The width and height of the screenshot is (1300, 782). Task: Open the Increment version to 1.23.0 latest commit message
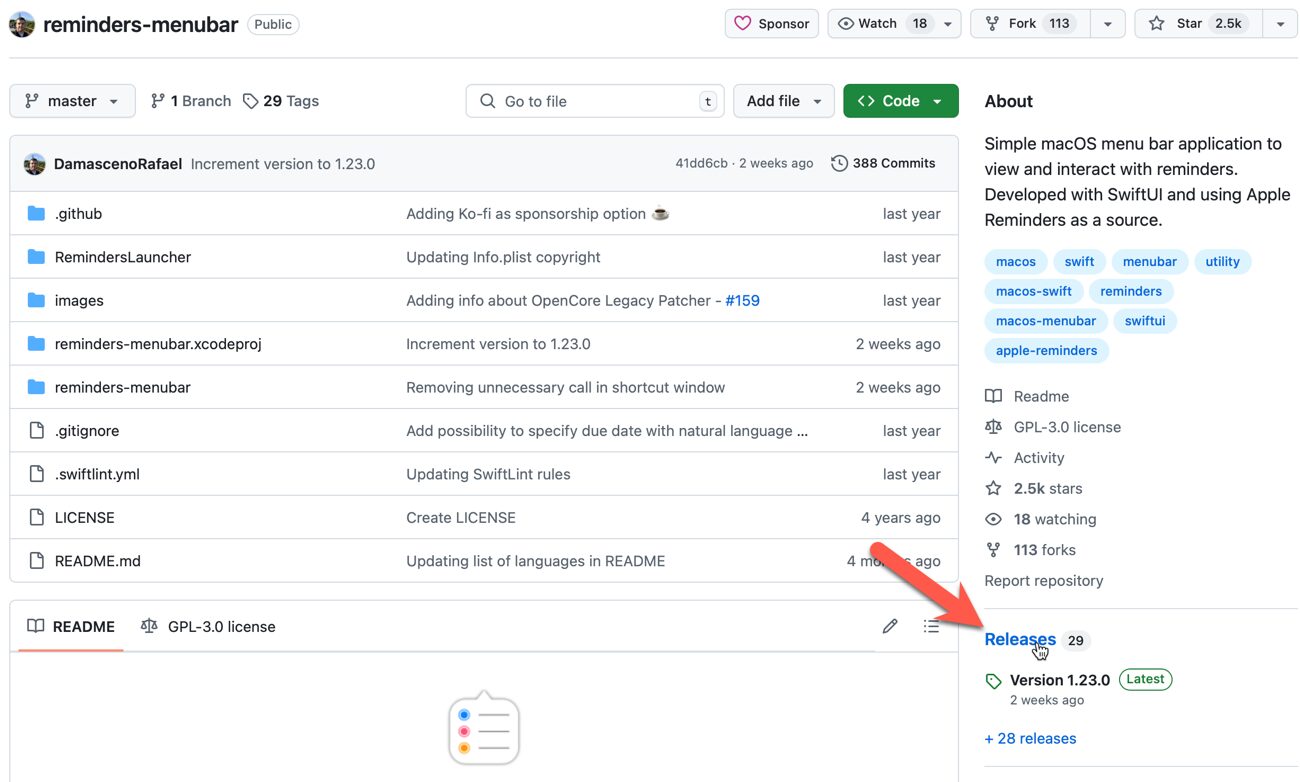pyautogui.click(x=283, y=164)
